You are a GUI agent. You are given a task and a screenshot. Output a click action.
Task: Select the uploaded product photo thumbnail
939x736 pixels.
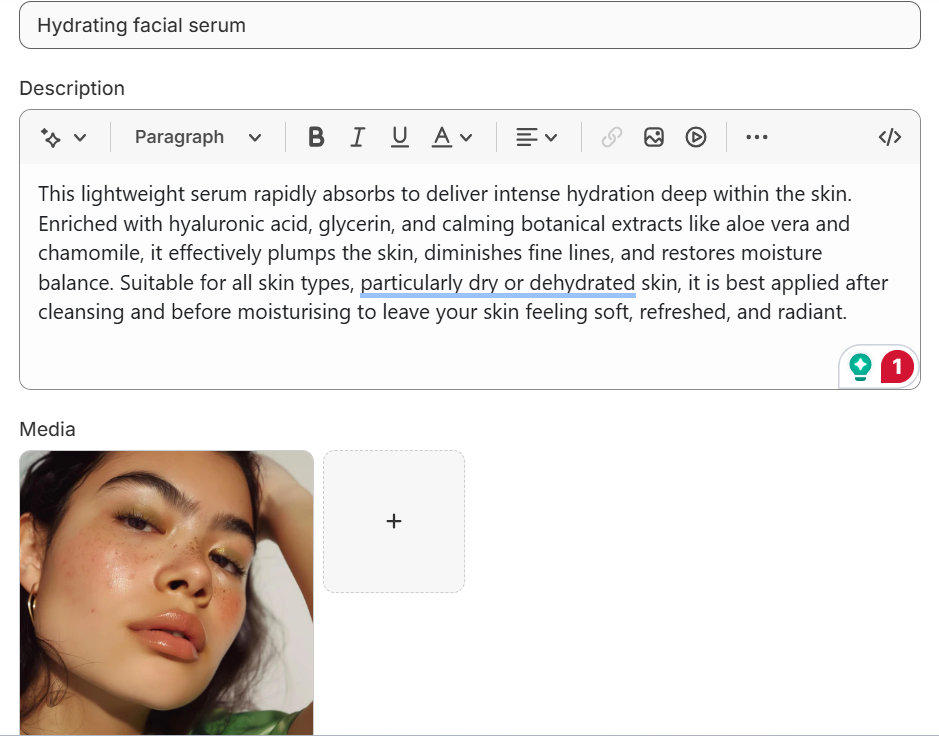166,592
